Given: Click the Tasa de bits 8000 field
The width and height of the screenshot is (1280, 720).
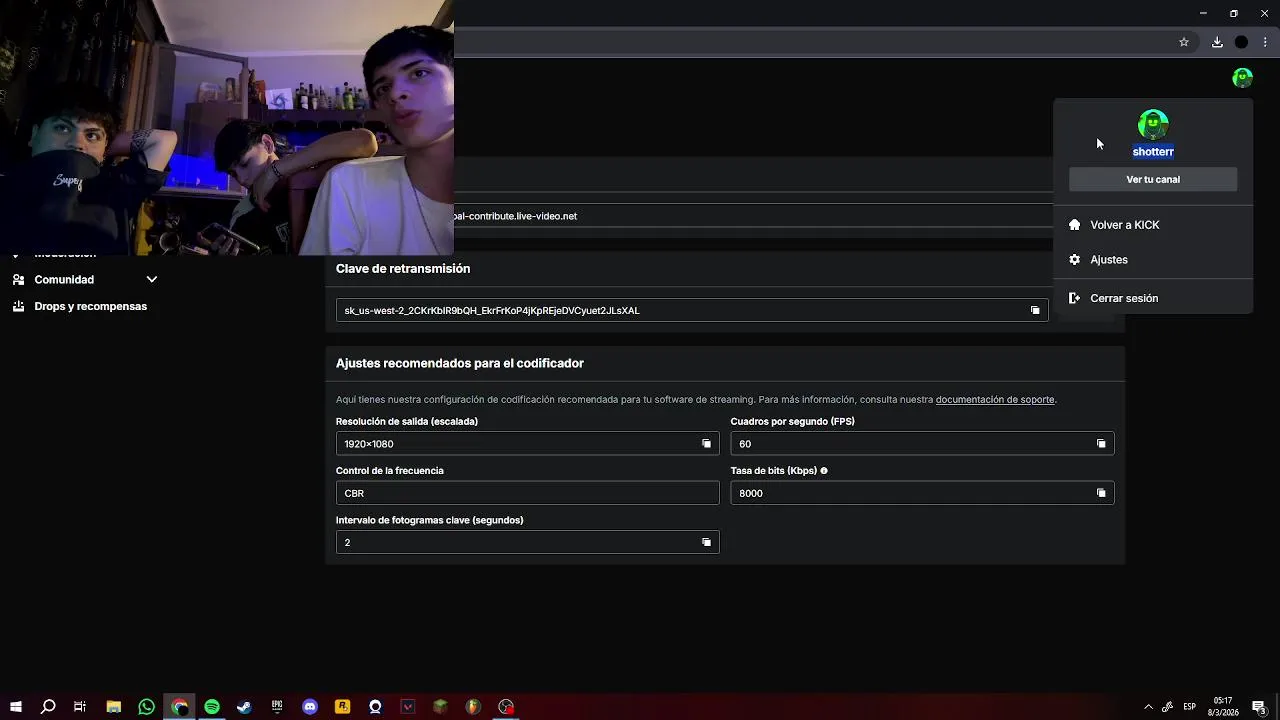Looking at the screenshot, I should coord(922,493).
